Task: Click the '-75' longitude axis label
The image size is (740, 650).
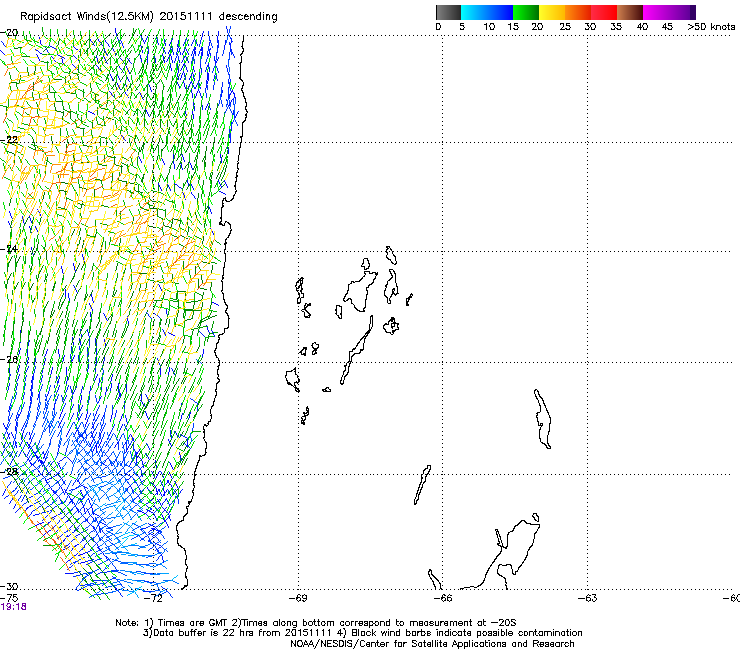Action: pyautogui.click(x=9, y=598)
